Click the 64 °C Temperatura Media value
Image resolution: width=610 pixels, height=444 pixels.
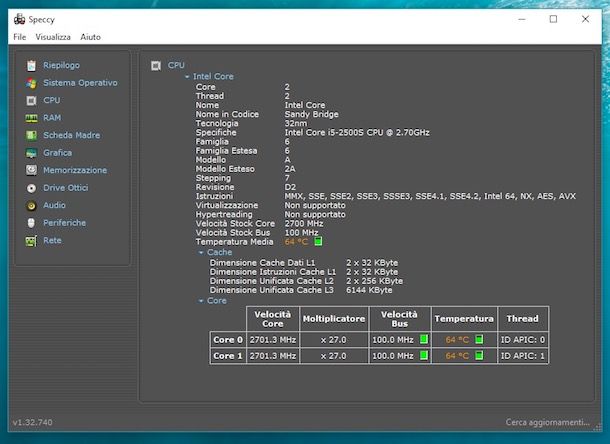[296, 242]
